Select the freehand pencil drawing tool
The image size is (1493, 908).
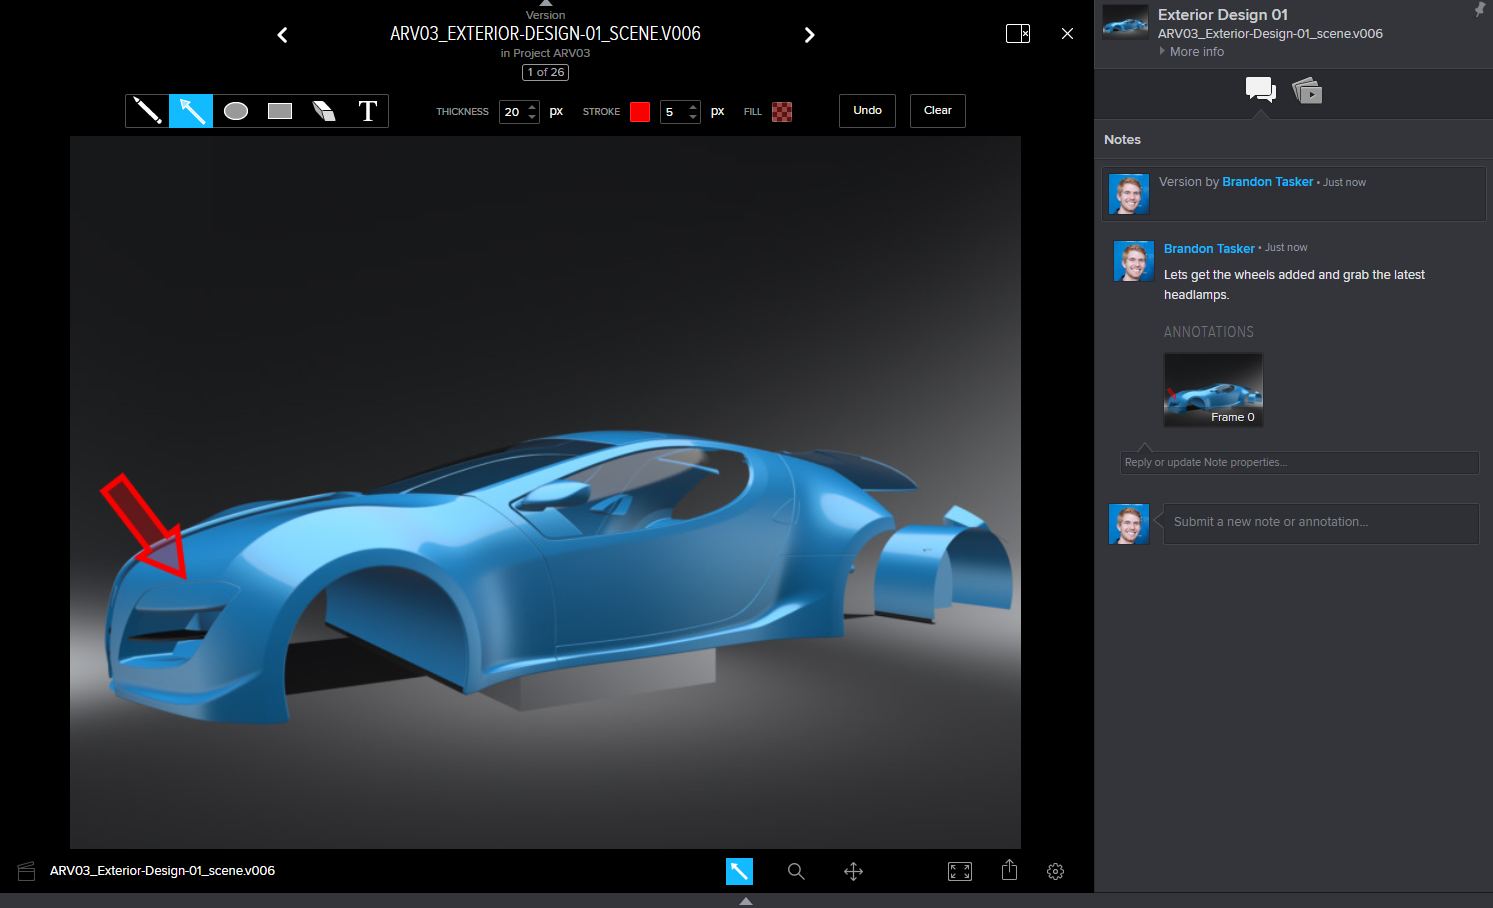click(x=147, y=111)
